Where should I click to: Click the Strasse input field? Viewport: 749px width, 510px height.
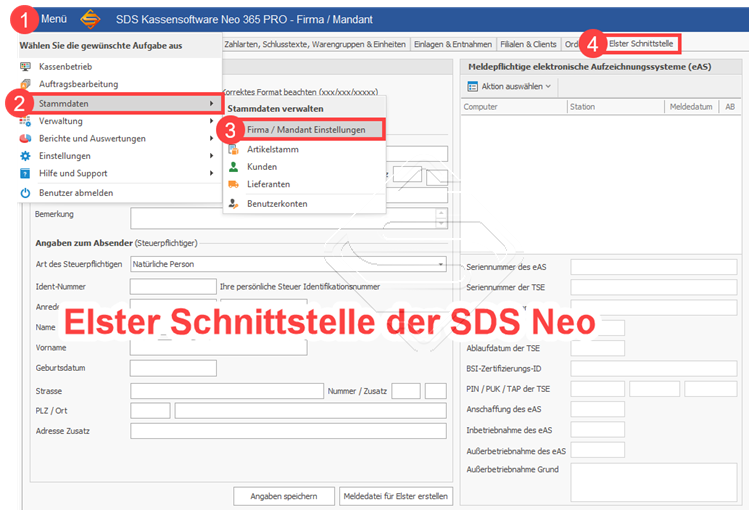click(227, 391)
